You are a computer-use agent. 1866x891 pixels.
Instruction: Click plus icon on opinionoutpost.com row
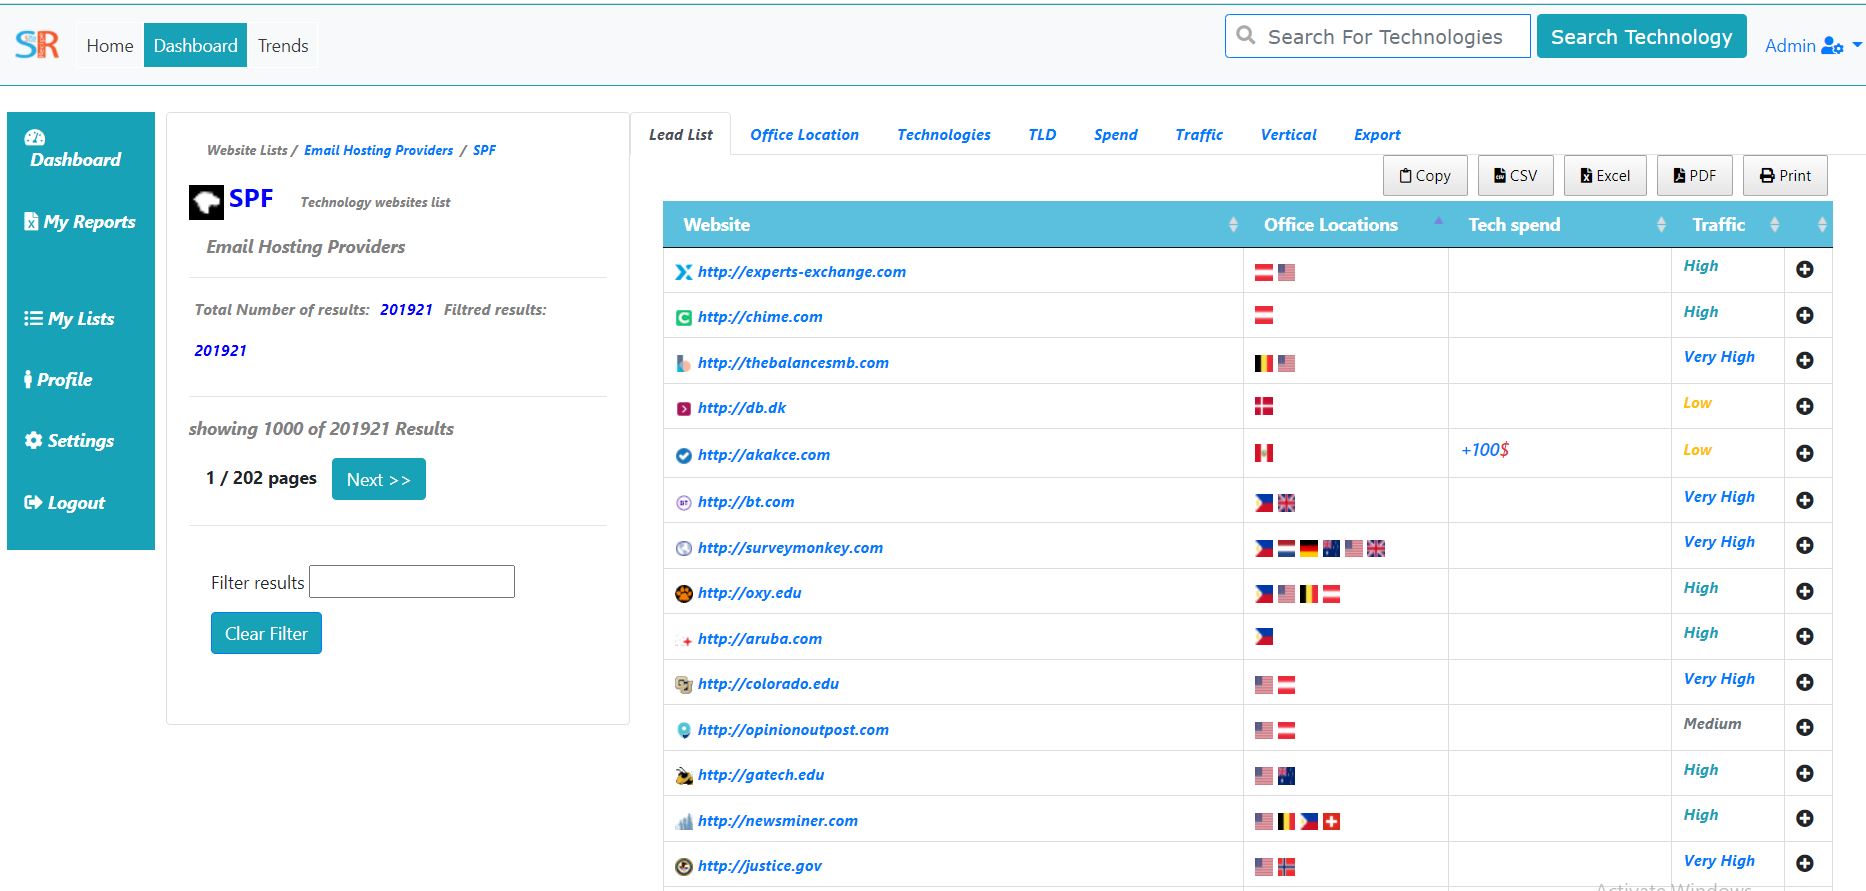tap(1805, 727)
